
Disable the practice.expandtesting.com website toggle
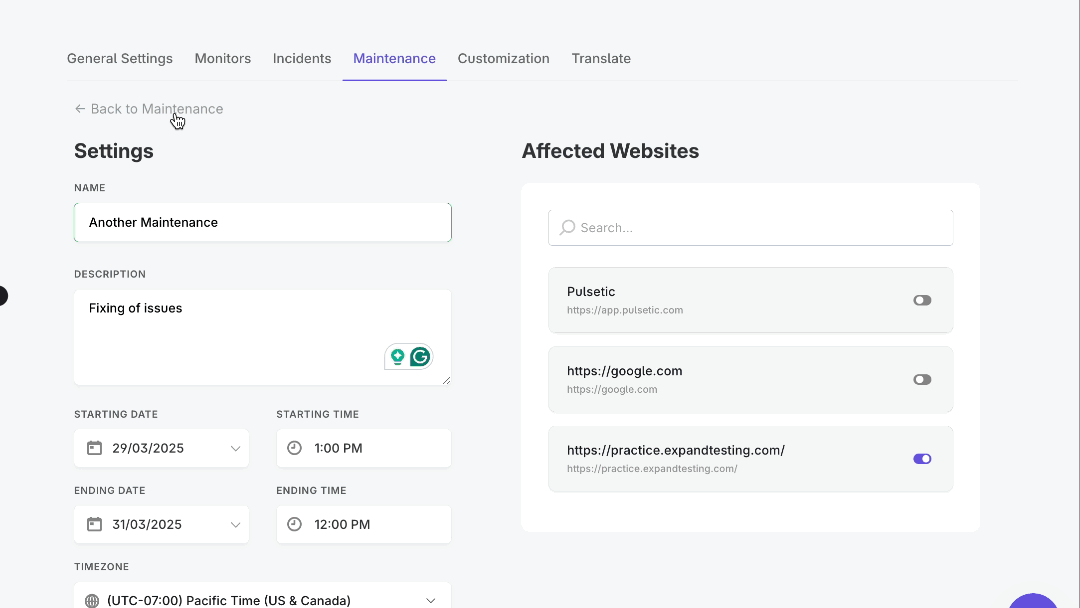coord(922,459)
